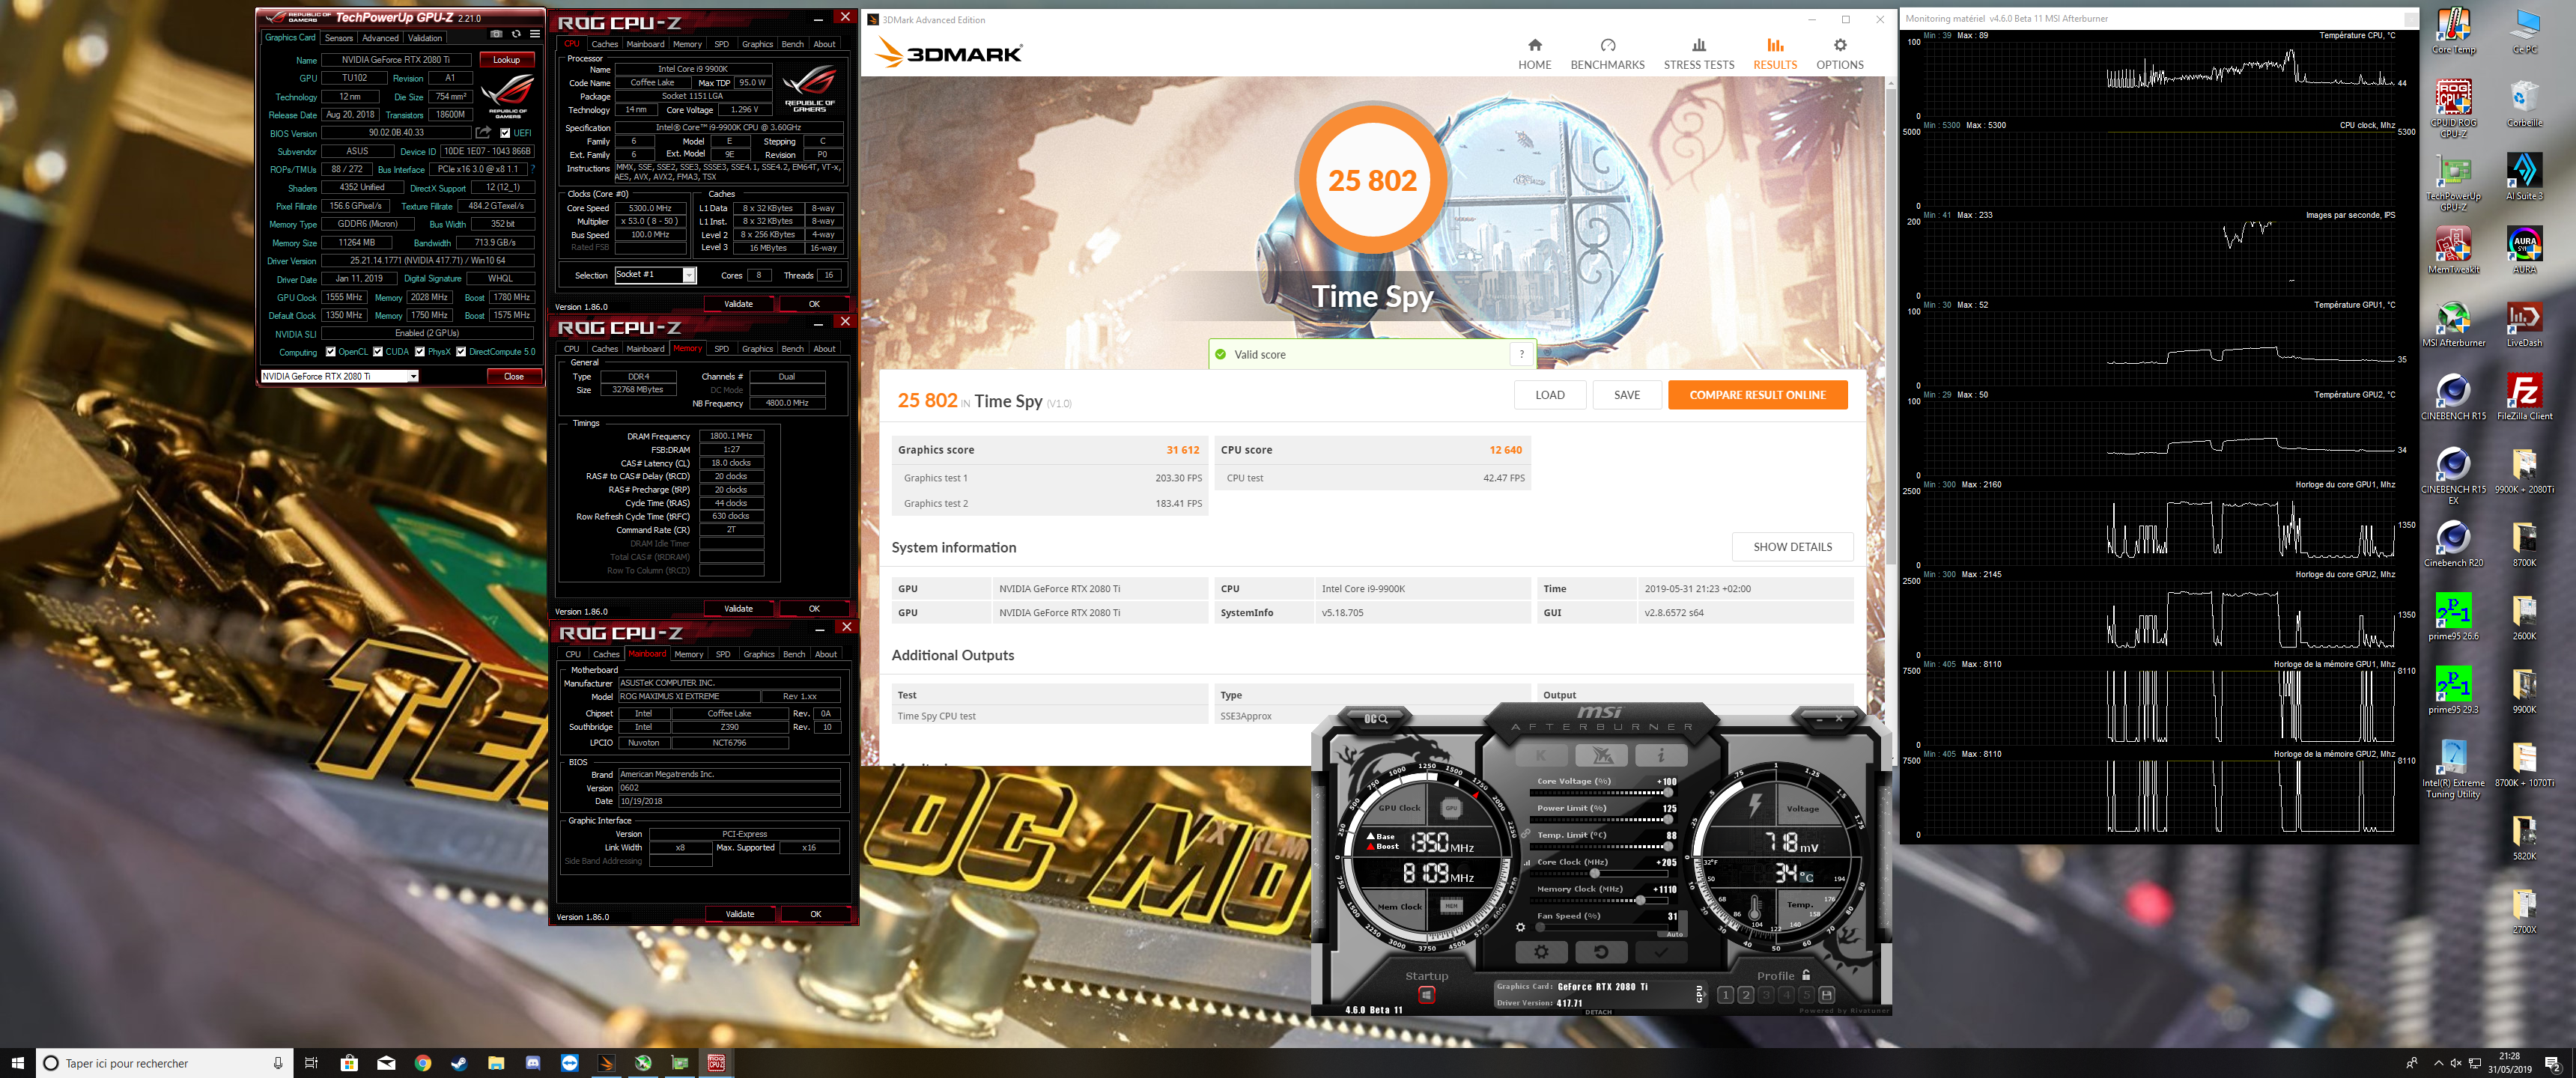
Task: Switch to the Sensors tab in GPU-Z
Action: click(339, 38)
